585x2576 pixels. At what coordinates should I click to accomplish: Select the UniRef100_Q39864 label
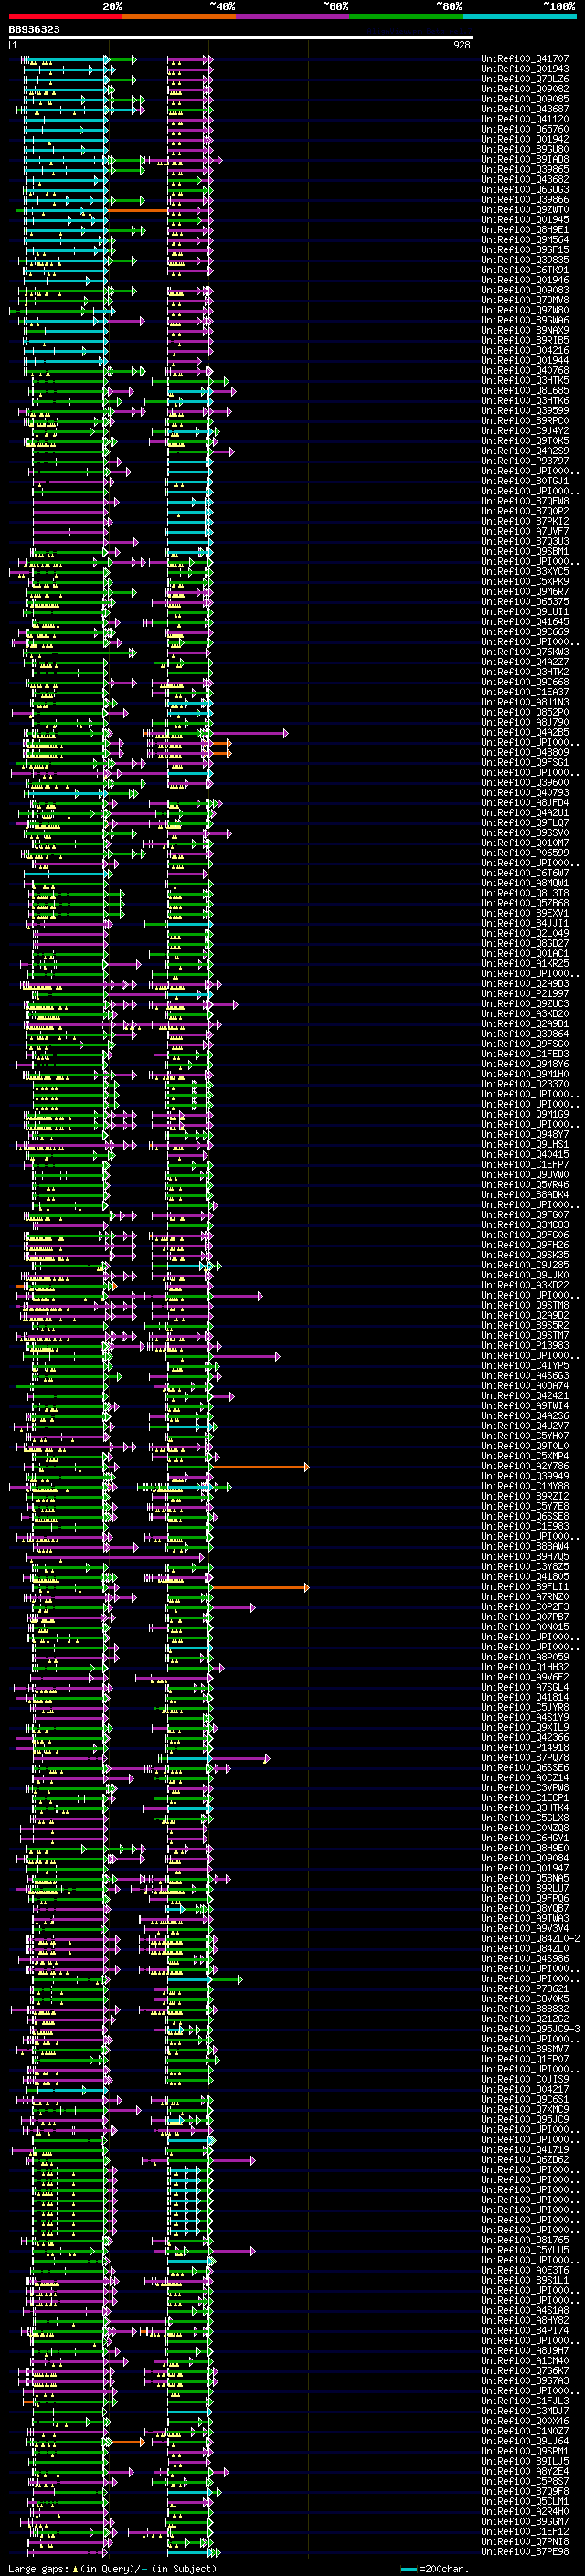click(525, 1033)
